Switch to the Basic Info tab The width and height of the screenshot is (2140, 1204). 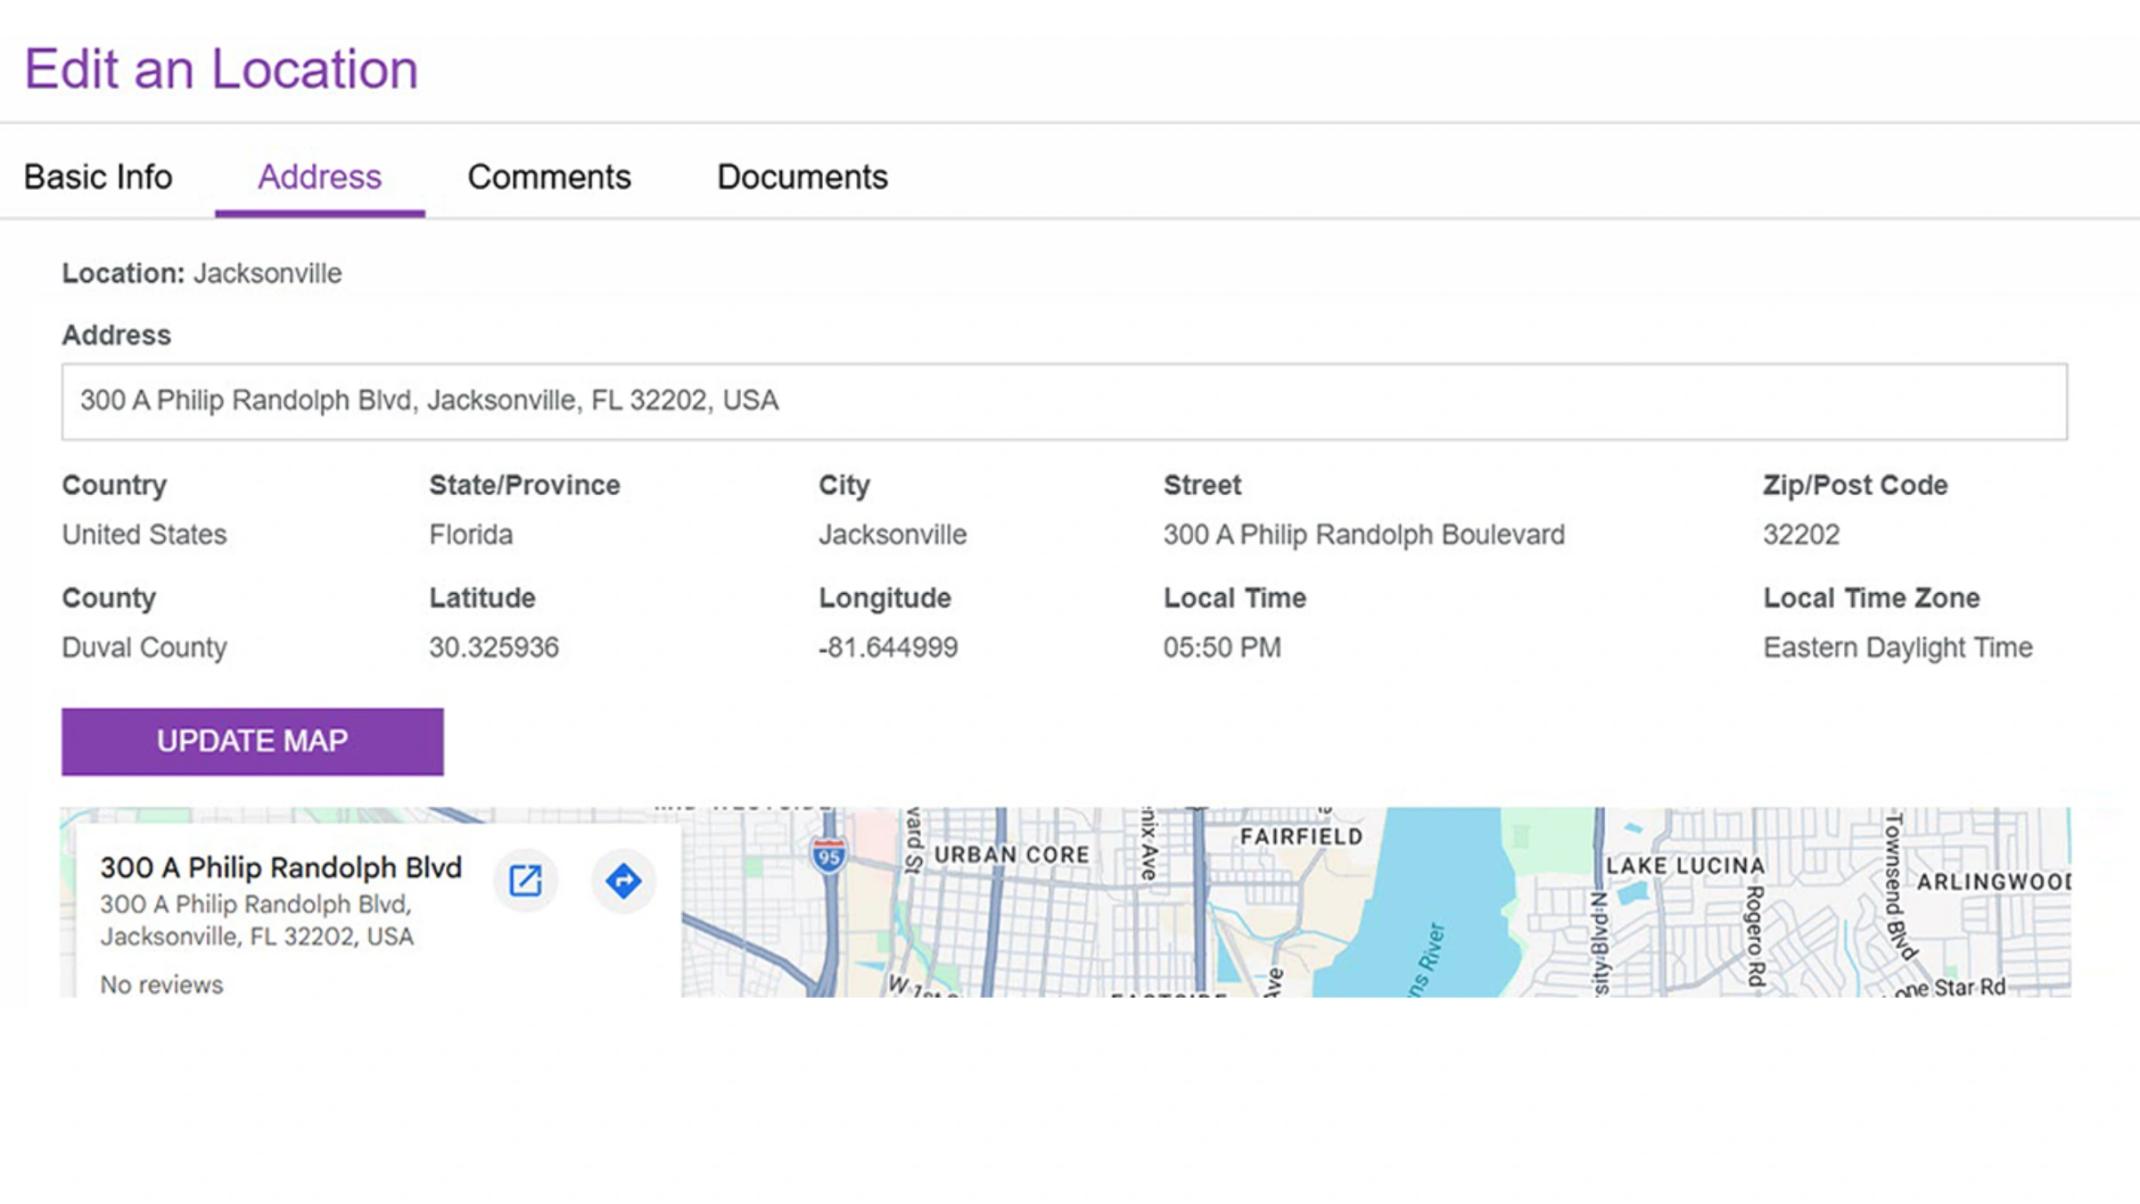pos(98,177)
